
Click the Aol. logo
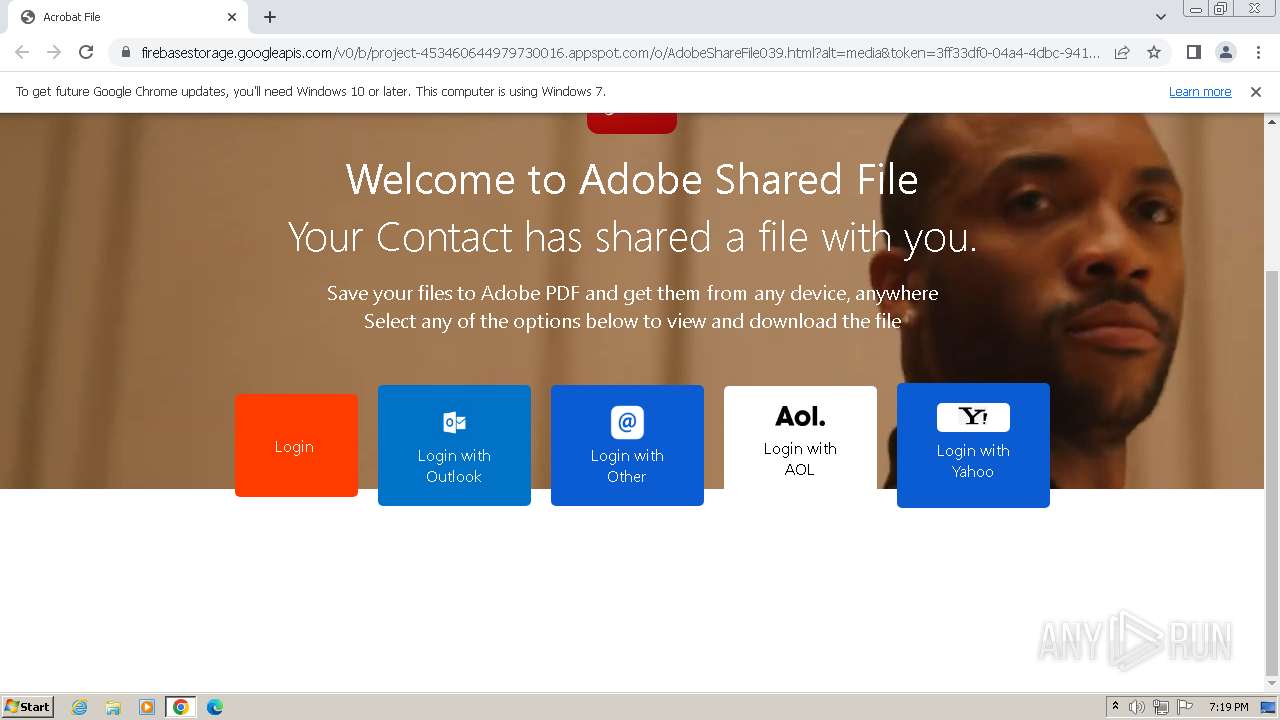coord(800,416)
